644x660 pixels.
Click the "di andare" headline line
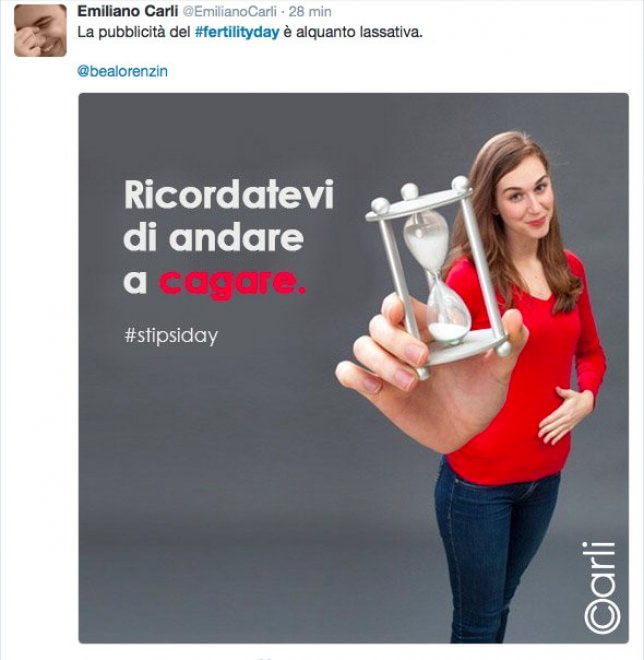[x=213, y=237]
